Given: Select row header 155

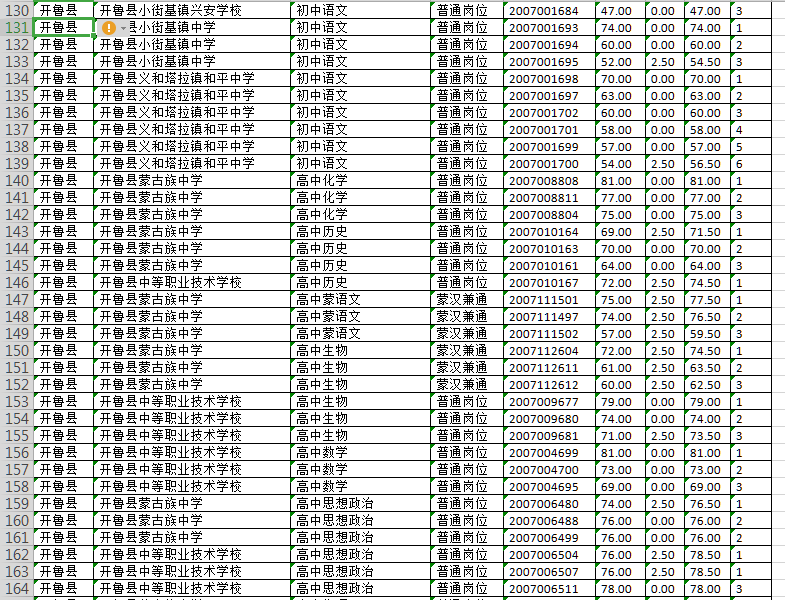Looking at the screenshot, I should (16, 436).
